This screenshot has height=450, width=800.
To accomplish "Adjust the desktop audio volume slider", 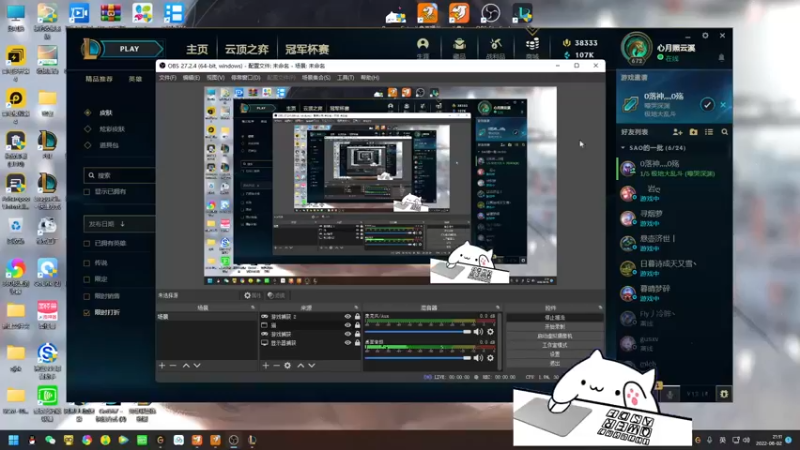I will coord(418,358).
